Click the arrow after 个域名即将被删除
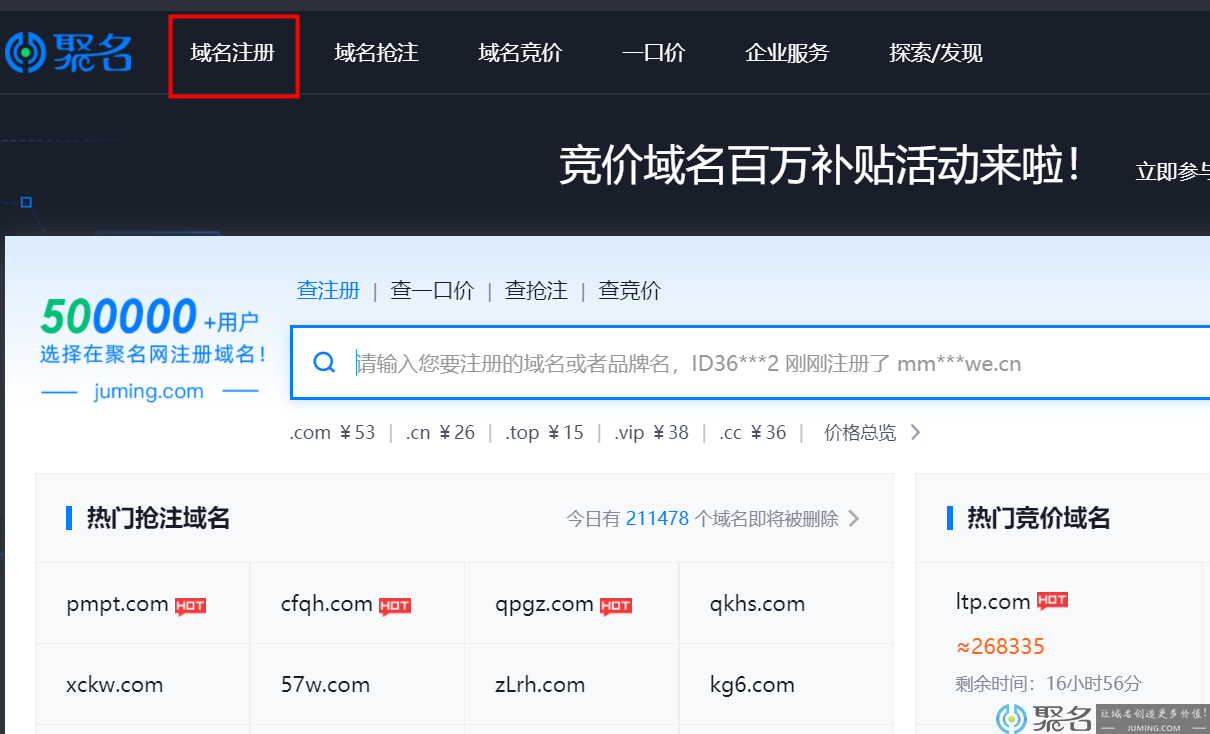The width and height of the screenshot is (1210, 734). click(x=853, y=518)
